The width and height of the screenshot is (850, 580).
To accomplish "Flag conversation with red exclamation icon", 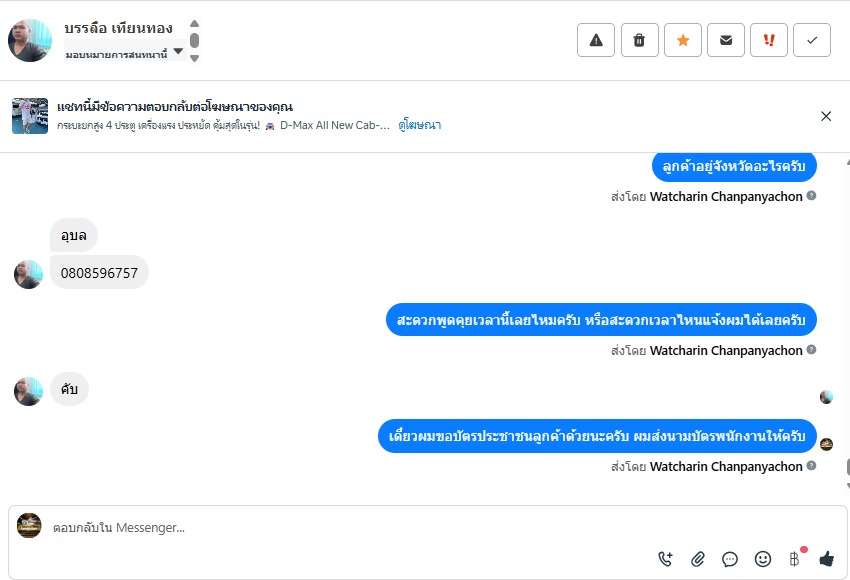I will pos(769,40).
